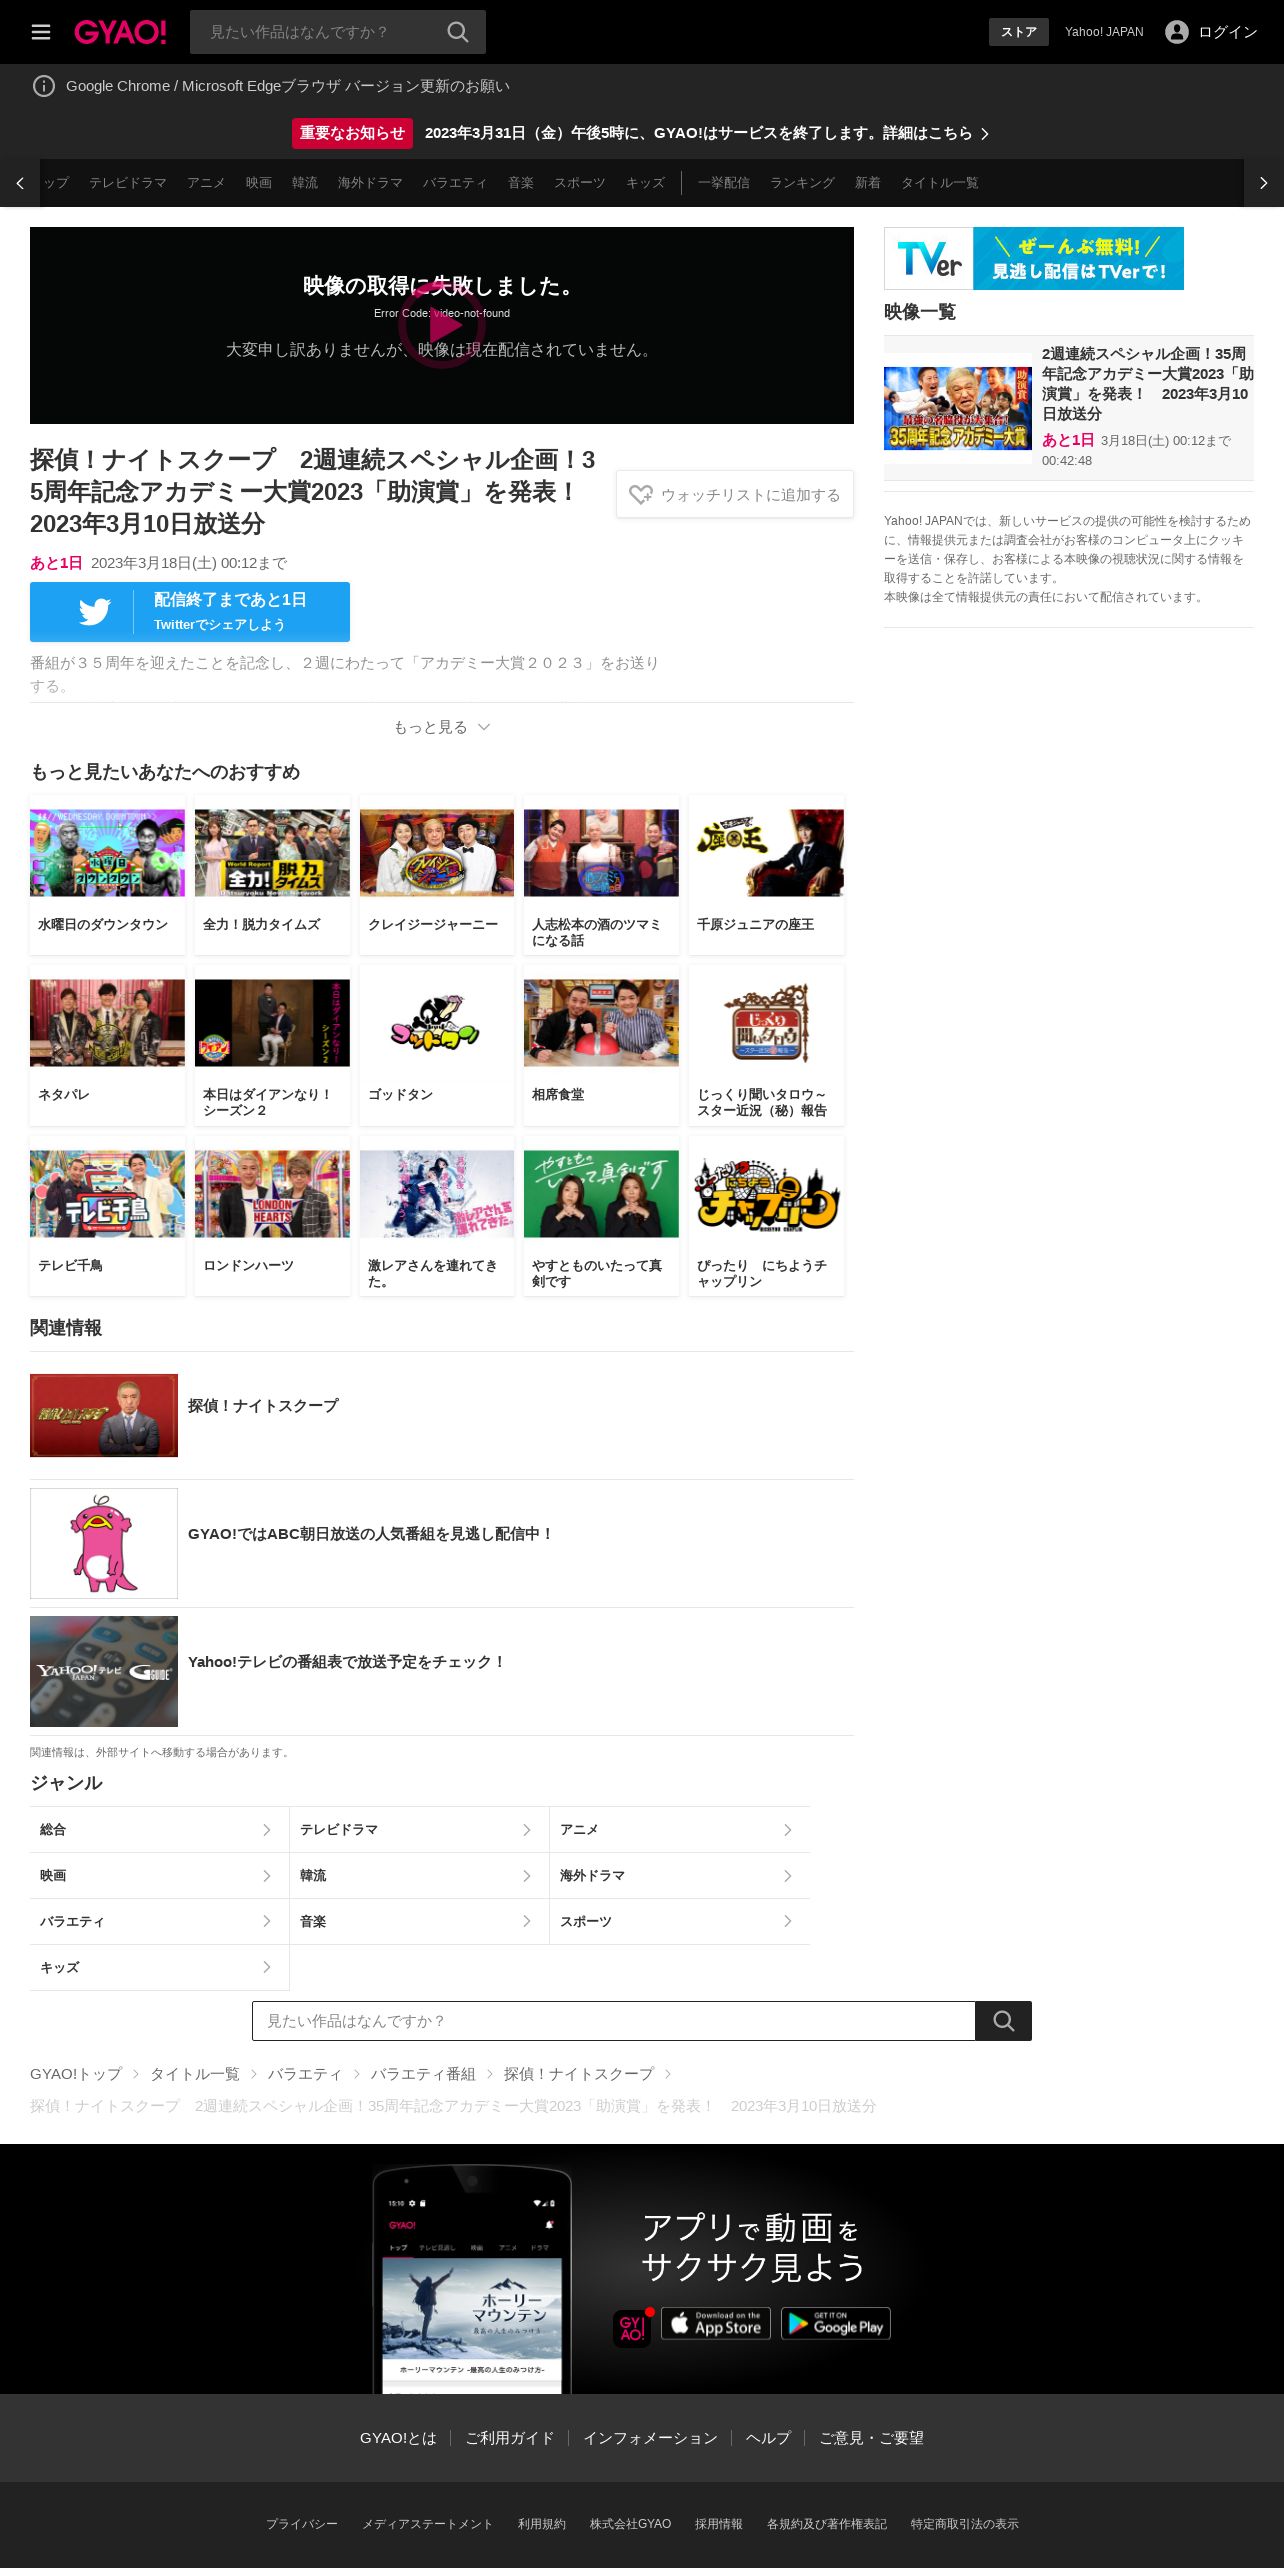
Task: Click the Google Play download badge
Action: click(x=836, y=2323)
